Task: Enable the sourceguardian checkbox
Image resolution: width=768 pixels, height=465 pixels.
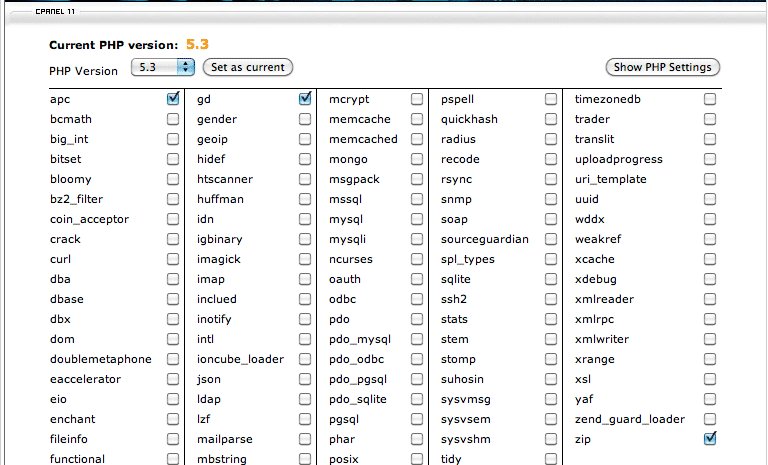Action: (551, 239)
